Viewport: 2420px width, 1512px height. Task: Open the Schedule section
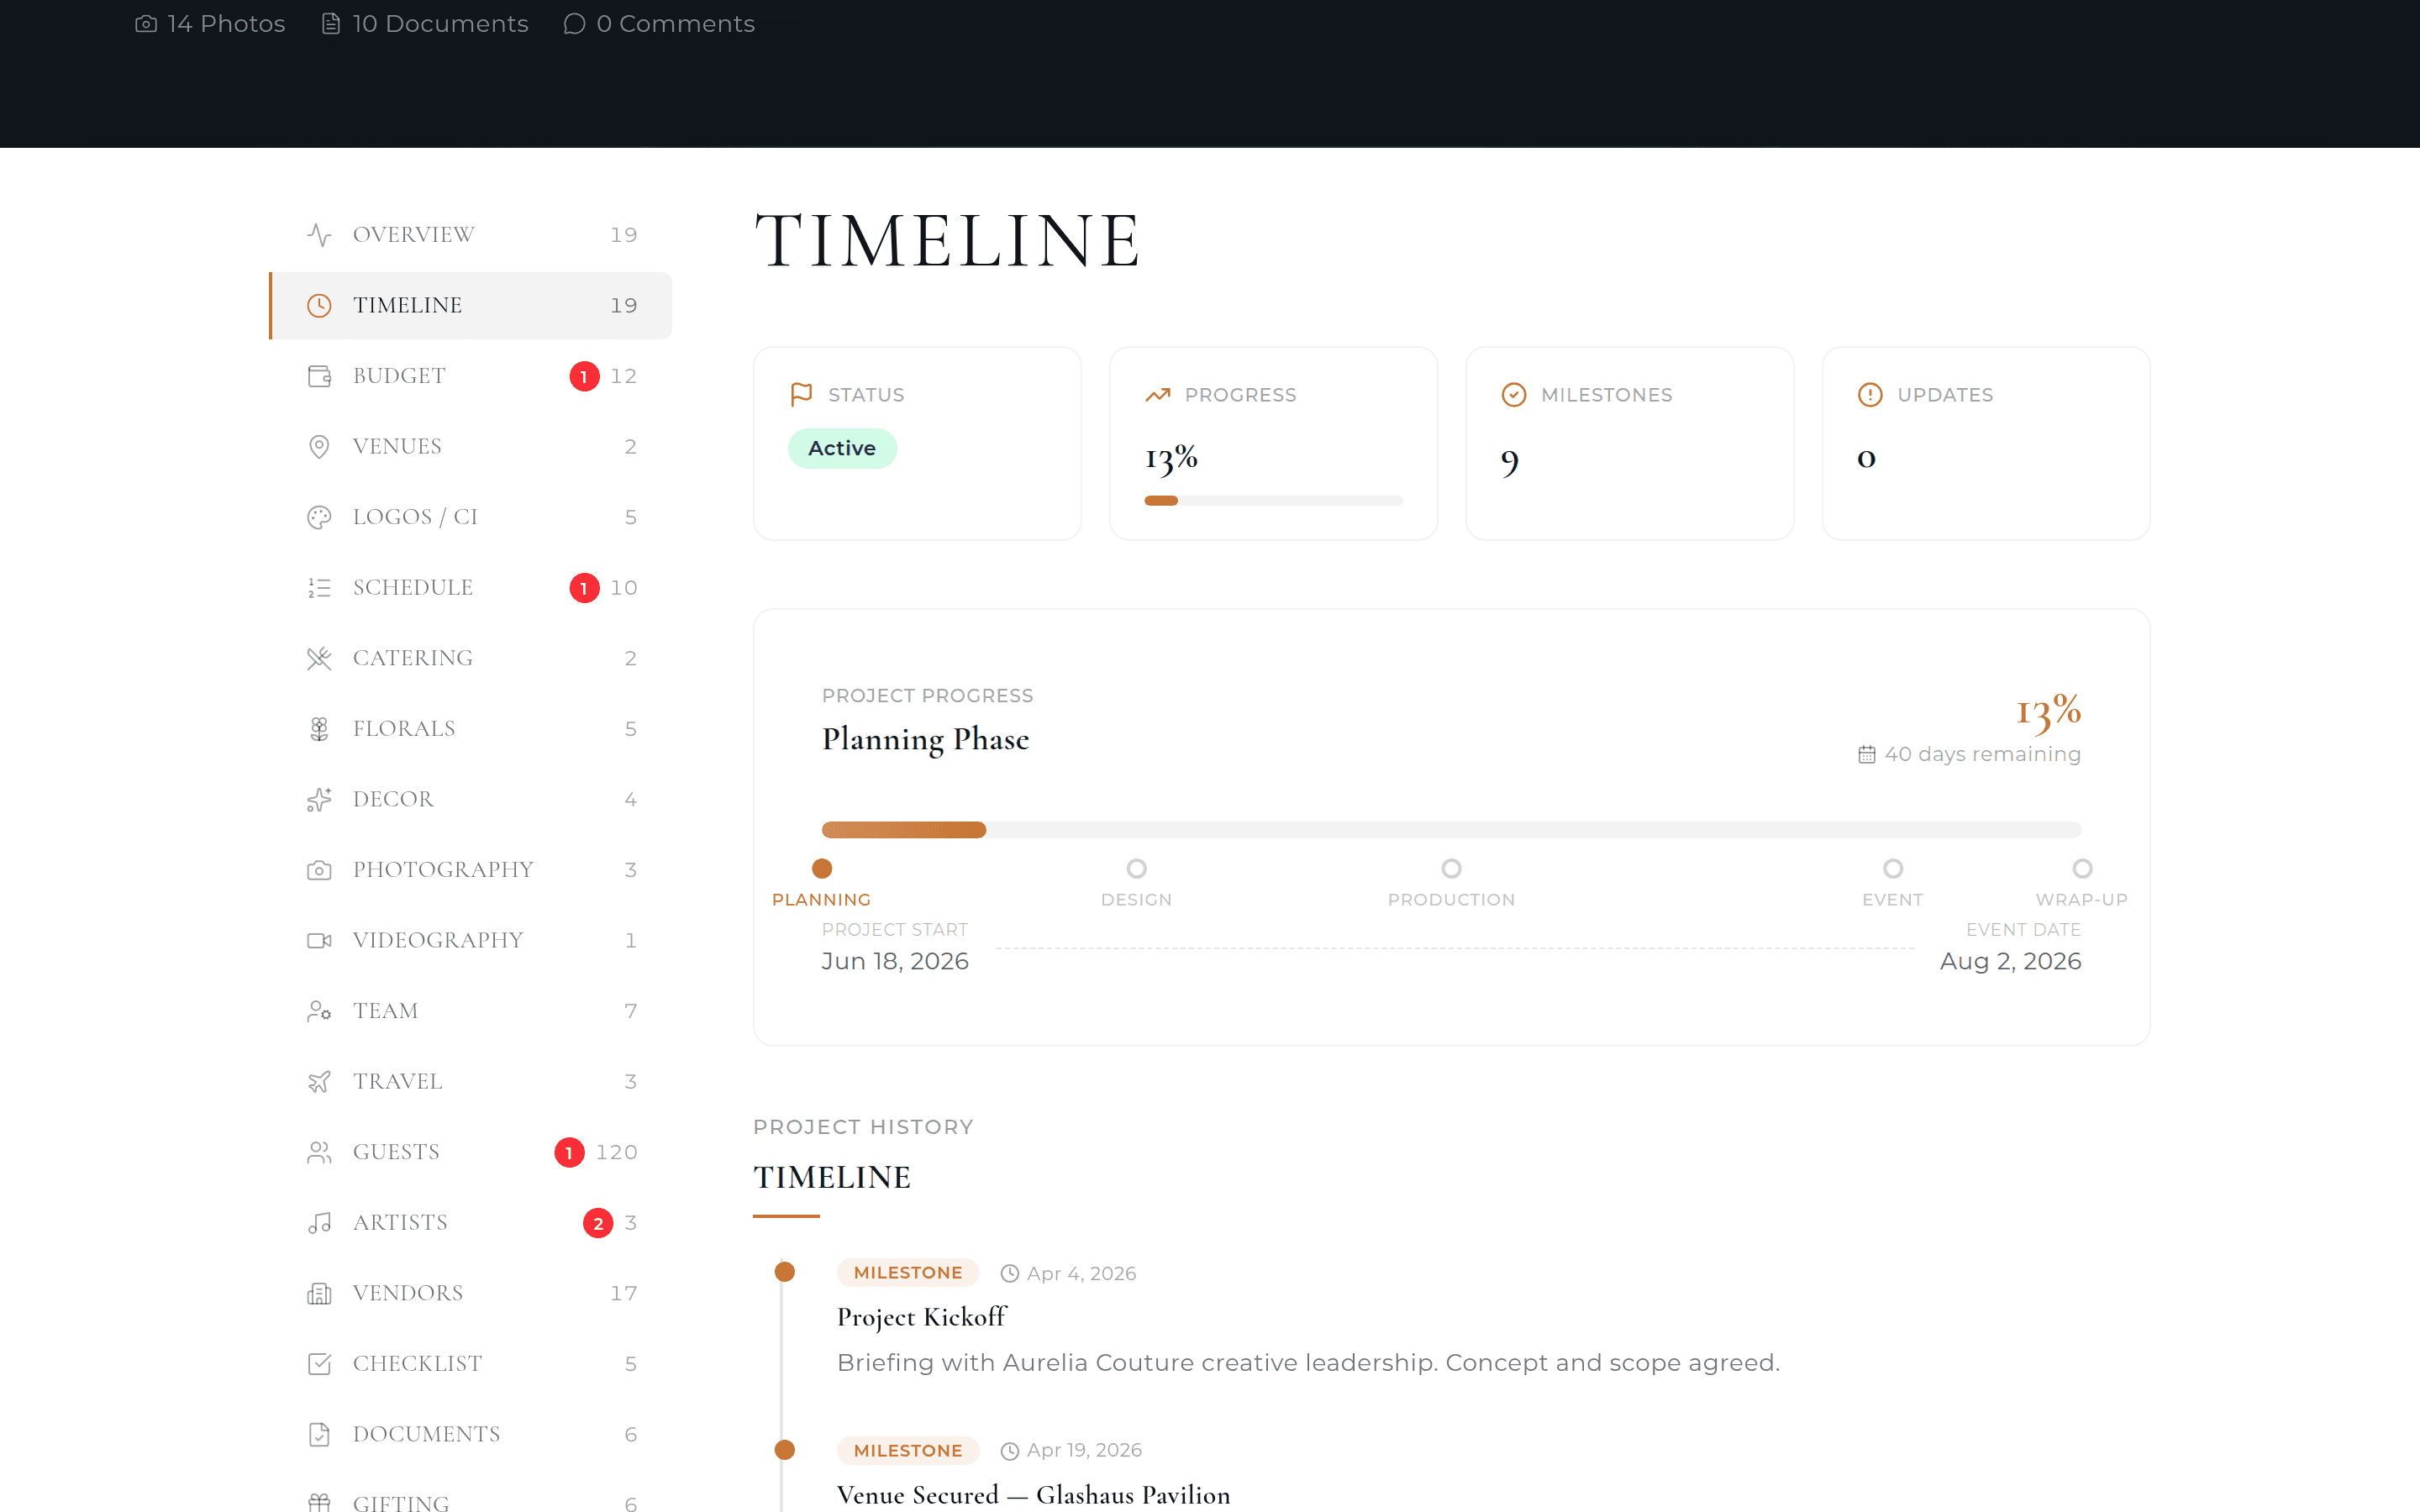[x=471, y=588]
